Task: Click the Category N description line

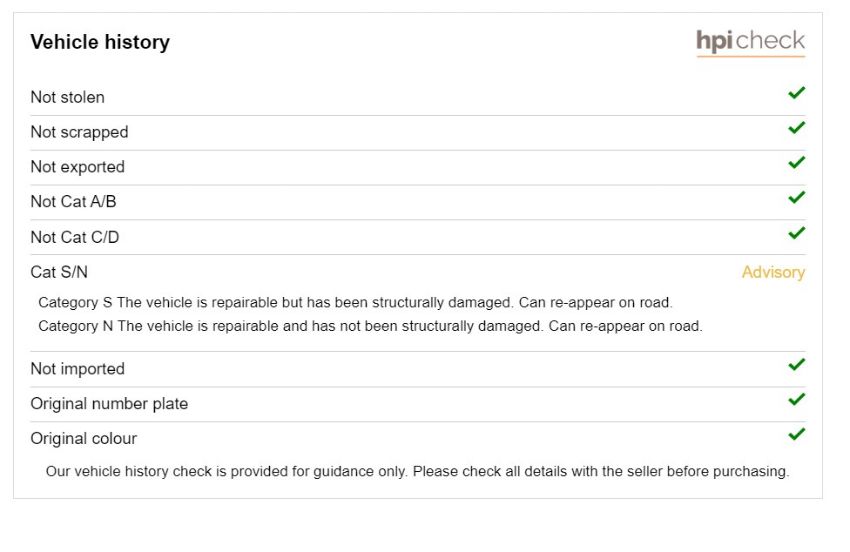Action: (370, 326)
